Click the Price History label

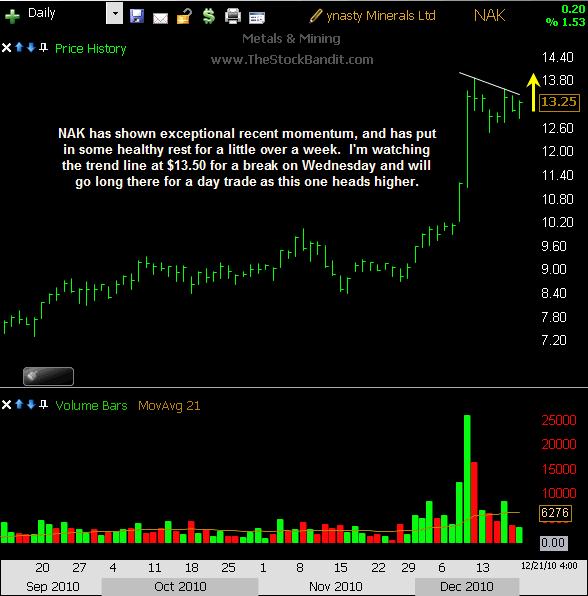[x=90, y=49]
